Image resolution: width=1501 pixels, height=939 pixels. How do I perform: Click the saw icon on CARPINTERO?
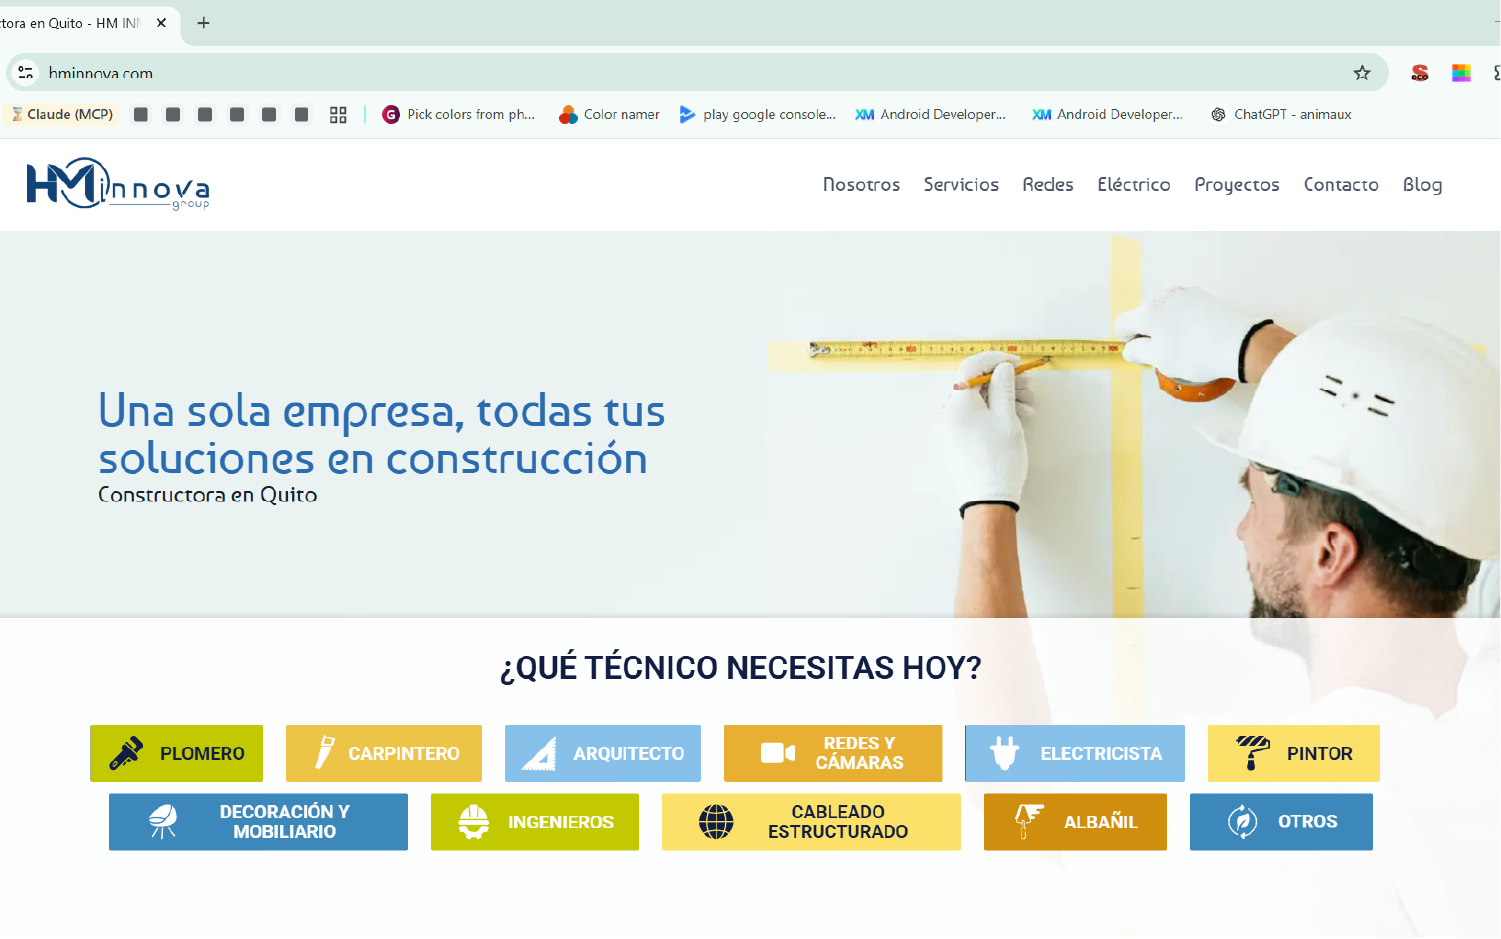(x=324, y=752)
